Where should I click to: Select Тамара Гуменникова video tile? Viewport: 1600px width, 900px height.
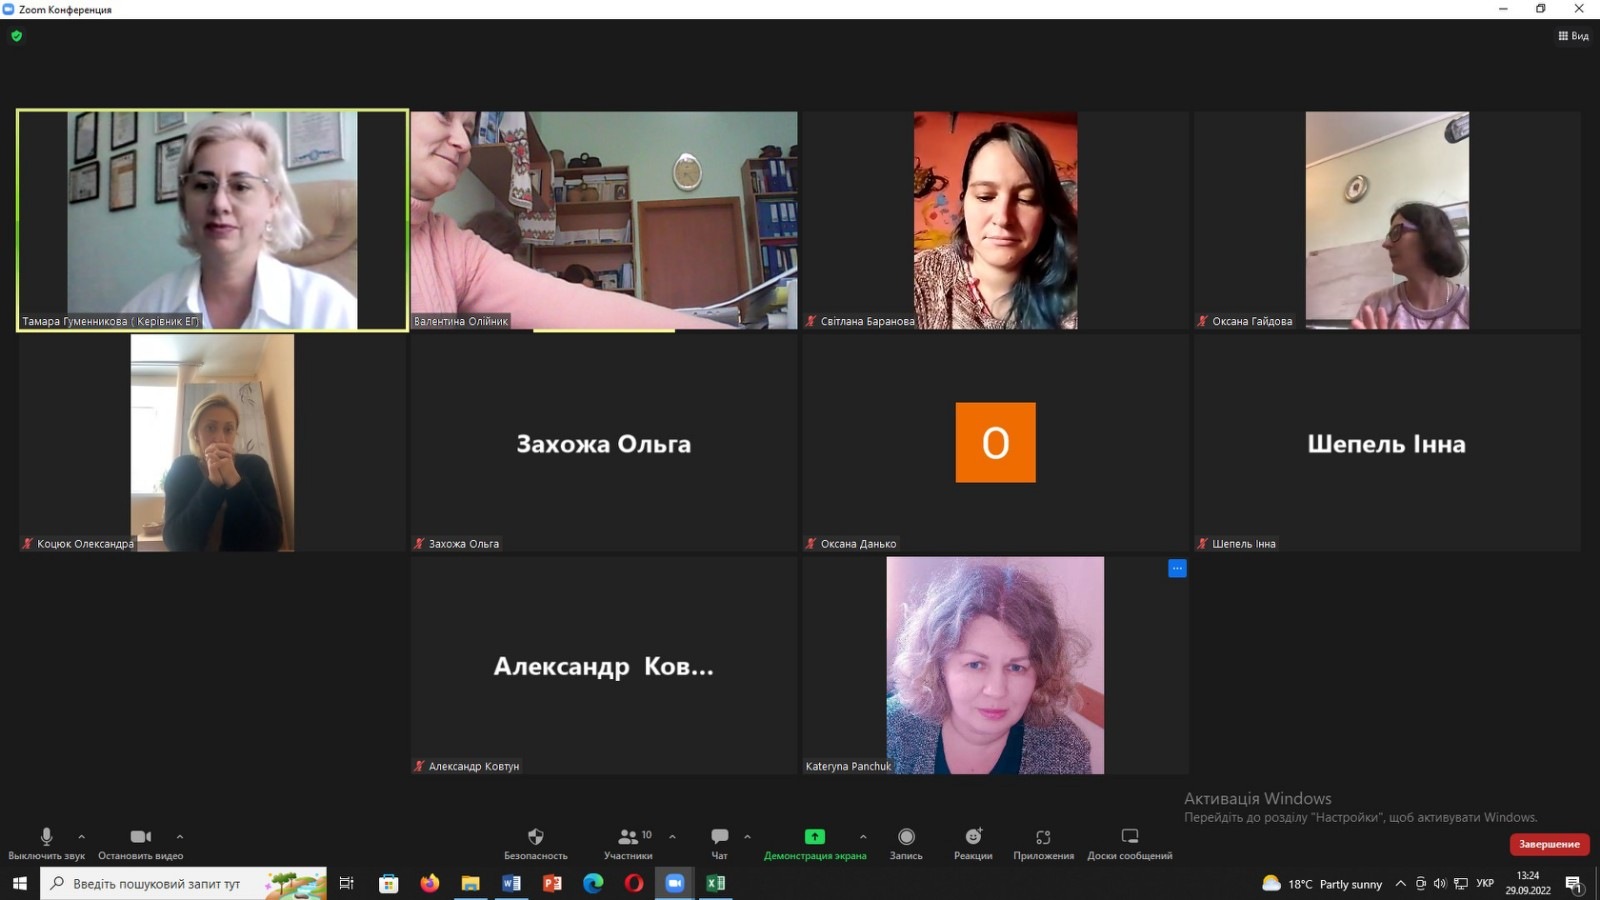[212, 220]
